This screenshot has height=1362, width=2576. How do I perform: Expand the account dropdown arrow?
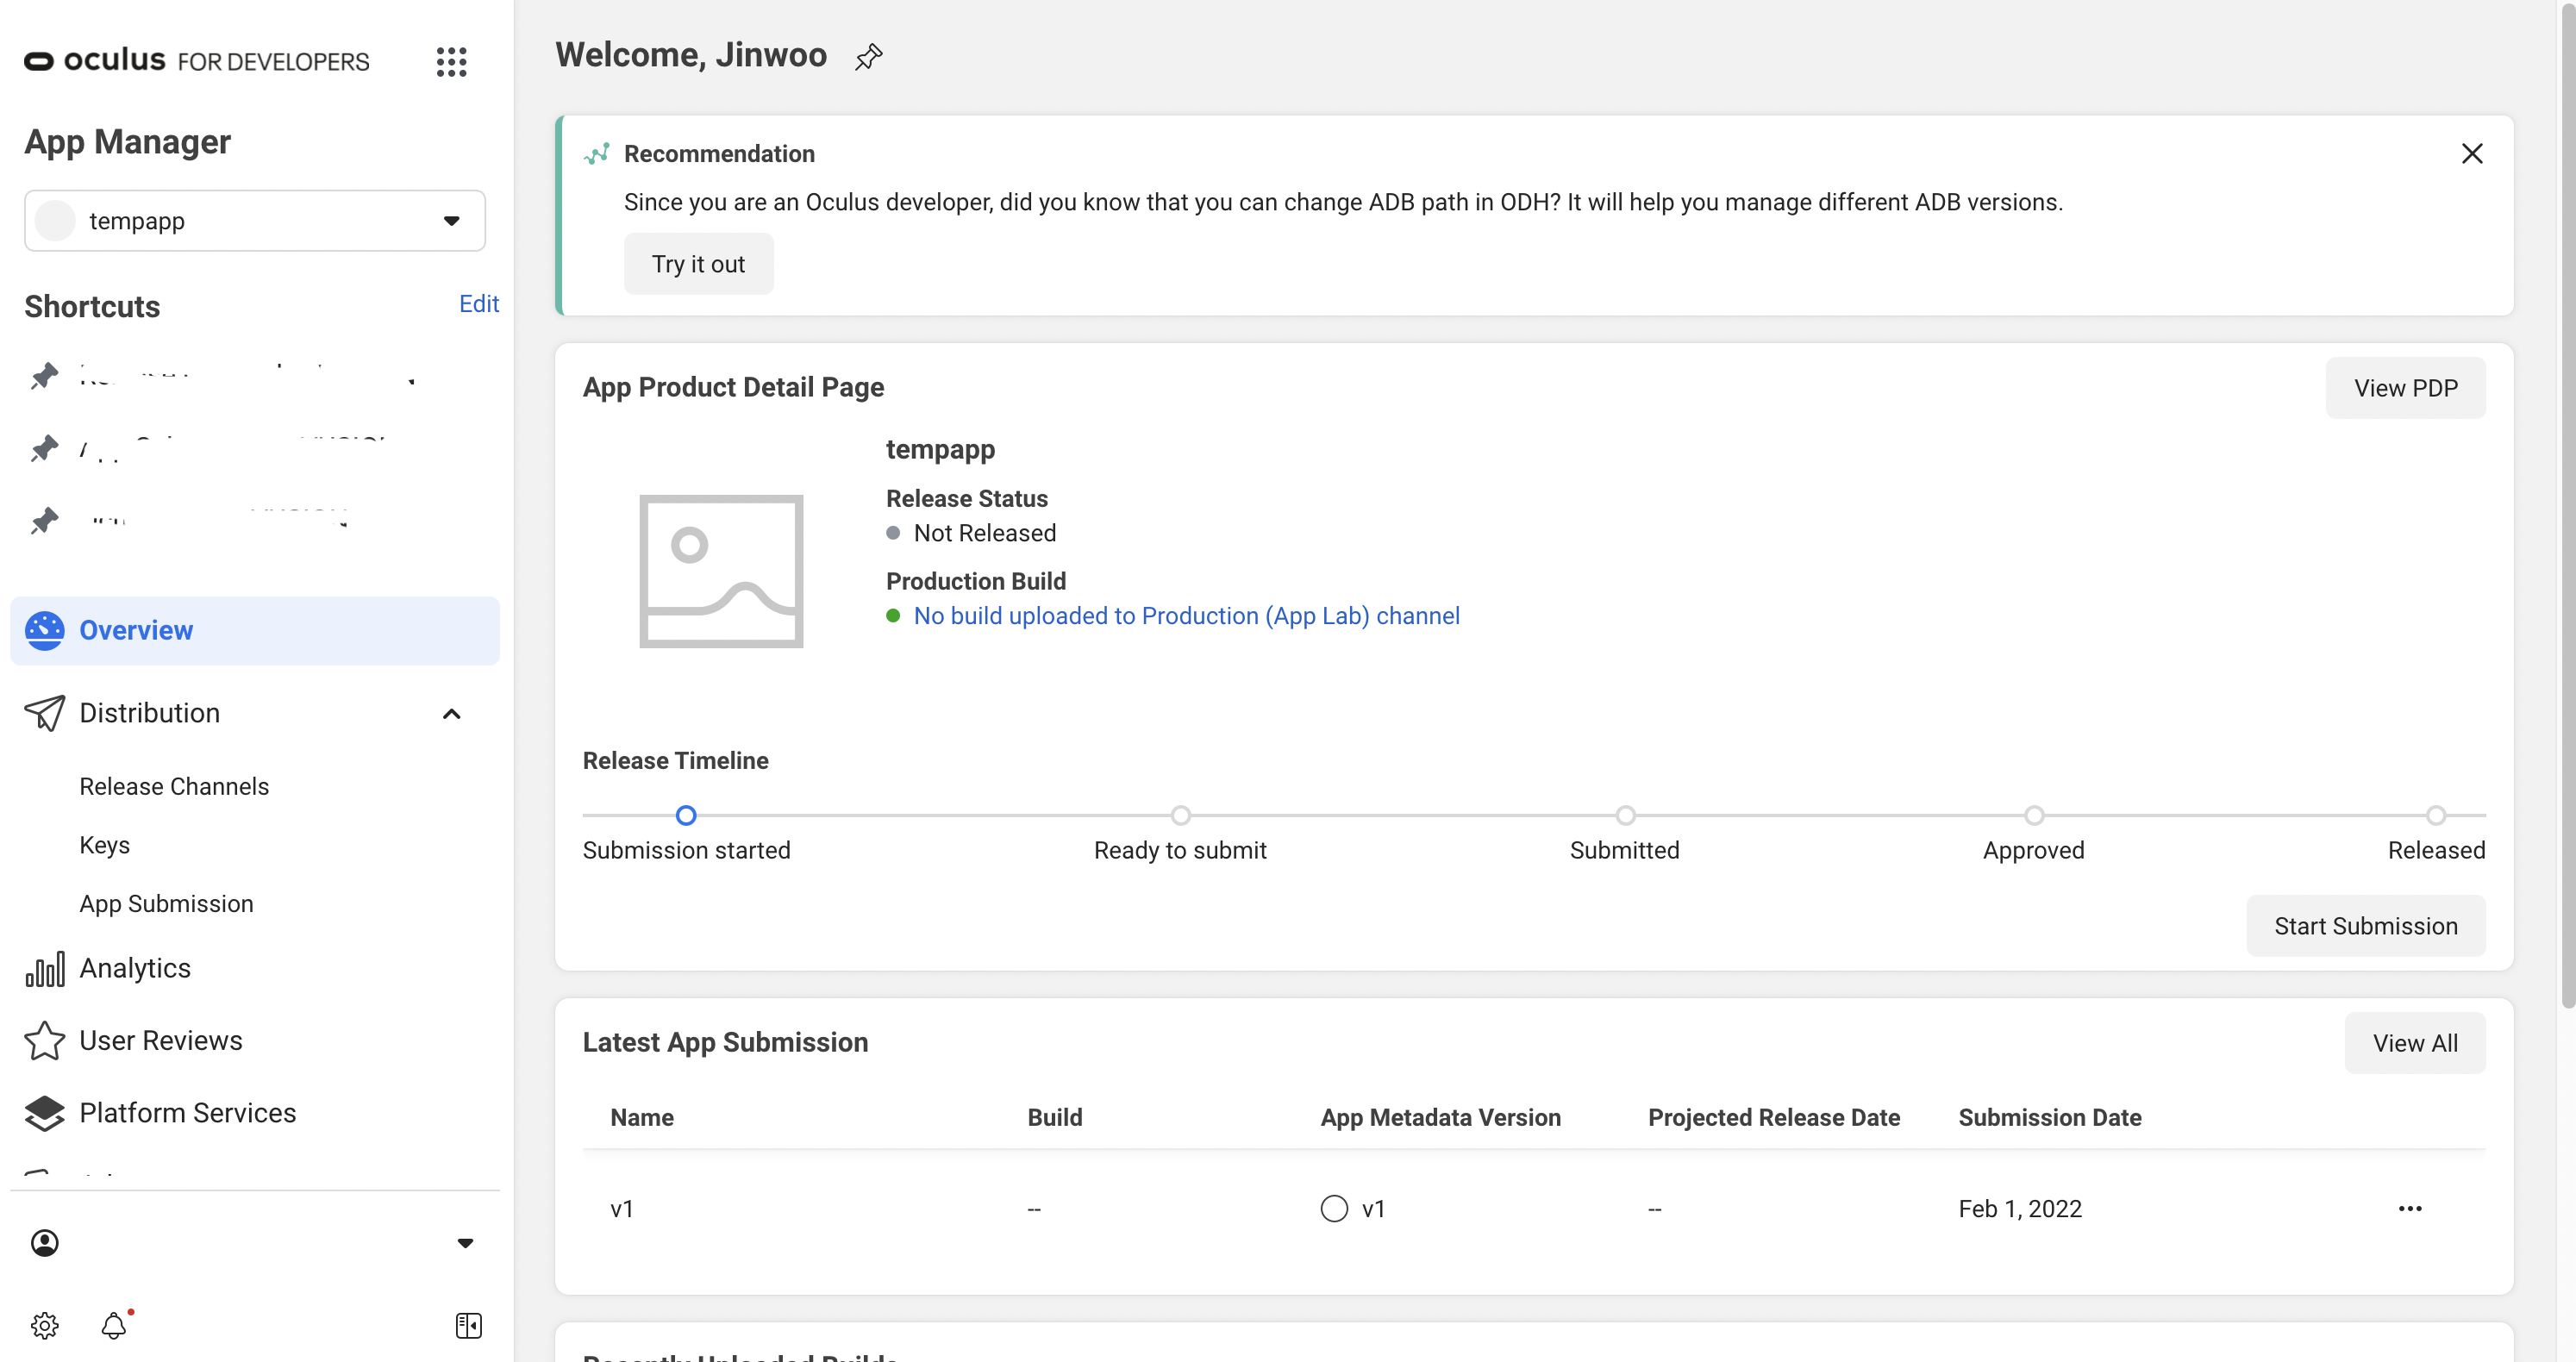point(465,1243)
